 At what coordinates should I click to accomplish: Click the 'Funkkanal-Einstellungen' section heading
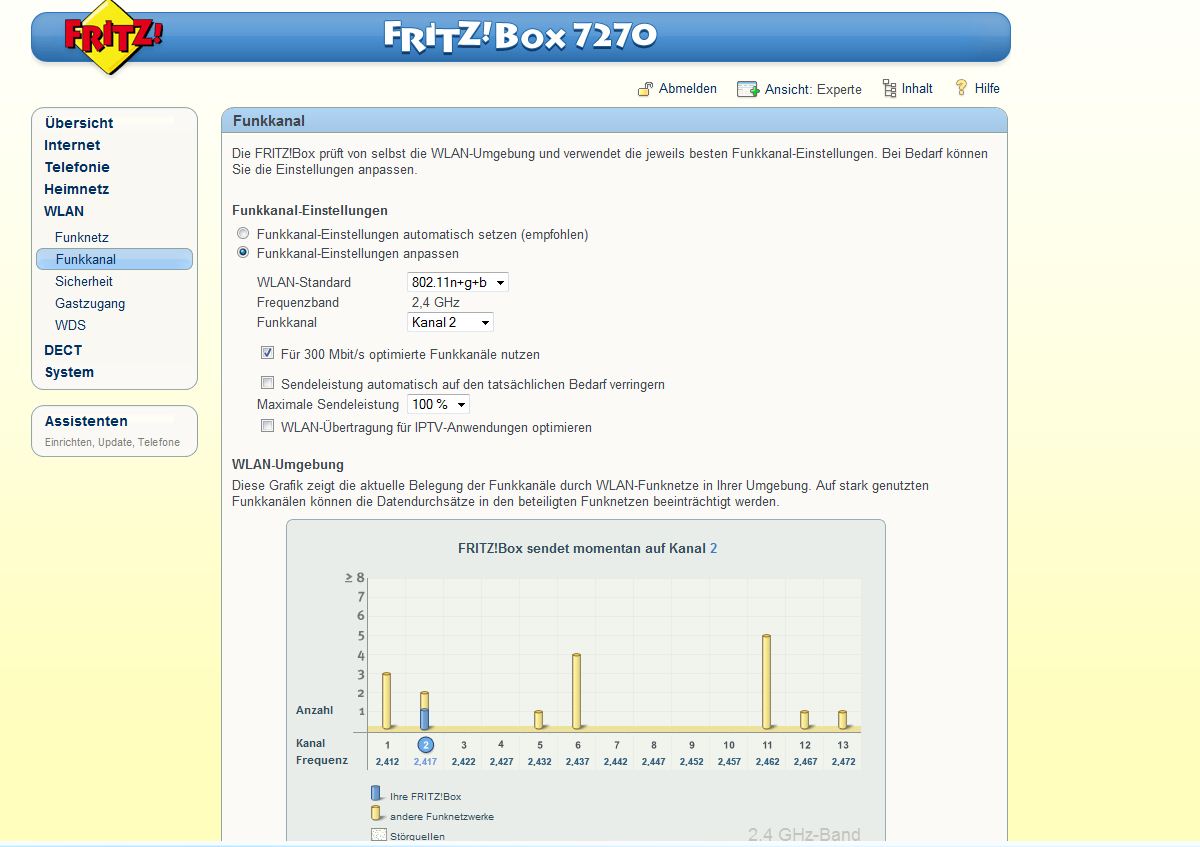310,210
